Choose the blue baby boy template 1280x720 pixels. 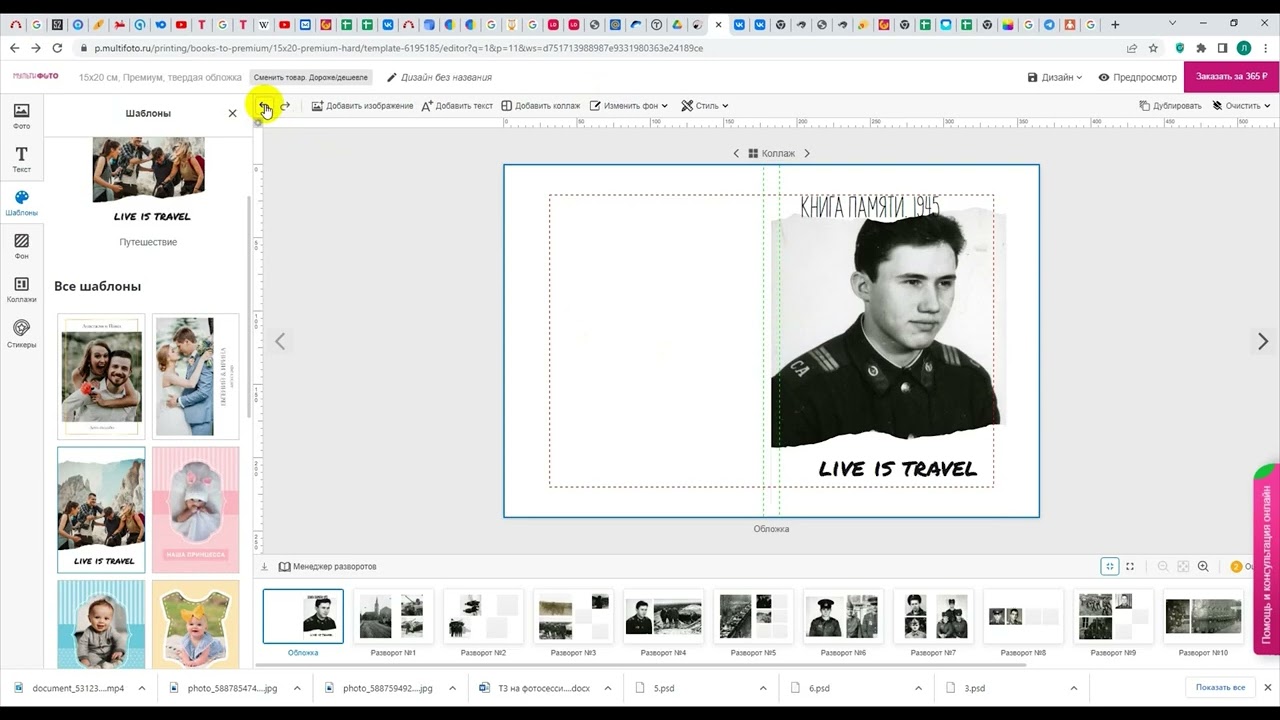(x=101, y=624)
